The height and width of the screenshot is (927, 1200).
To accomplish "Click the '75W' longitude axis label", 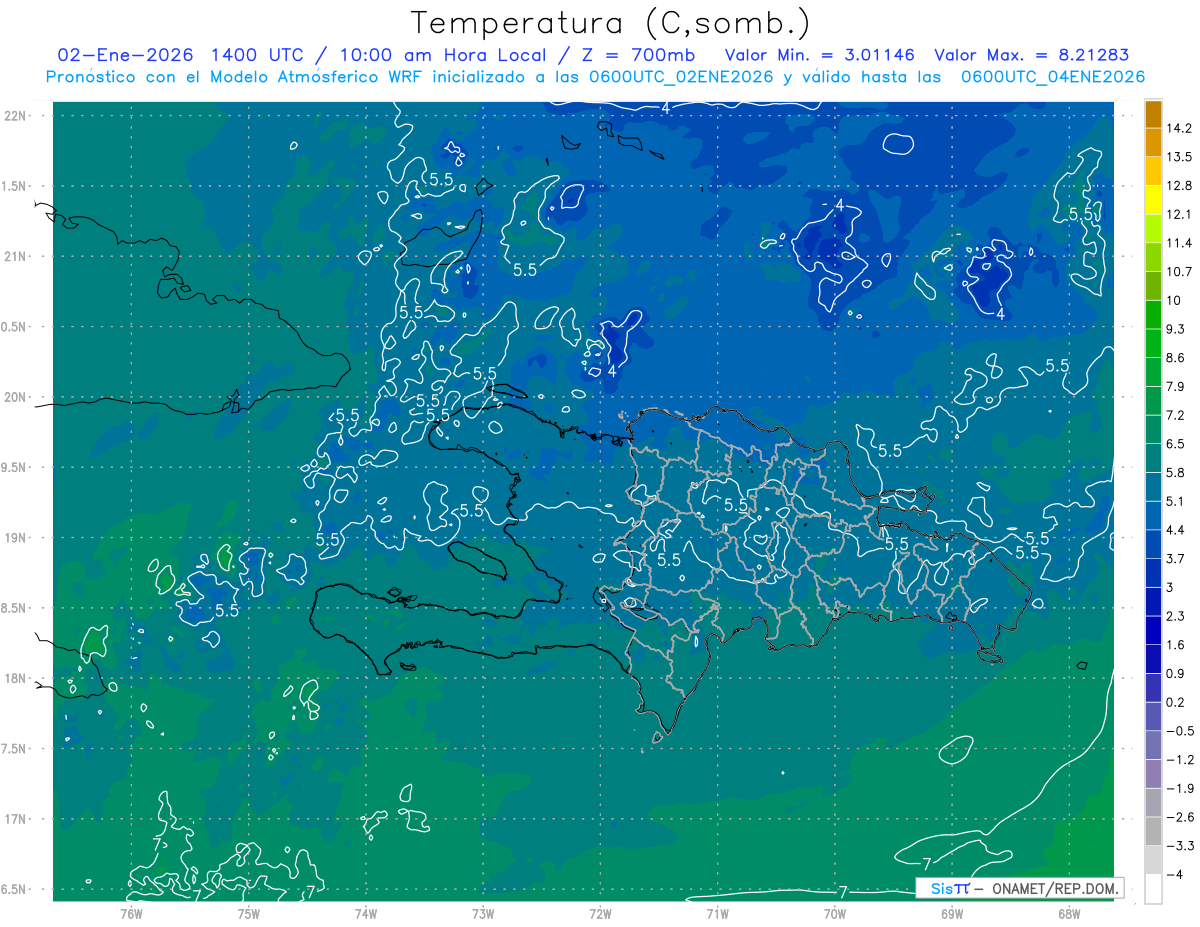I will (x=248, y=913).
